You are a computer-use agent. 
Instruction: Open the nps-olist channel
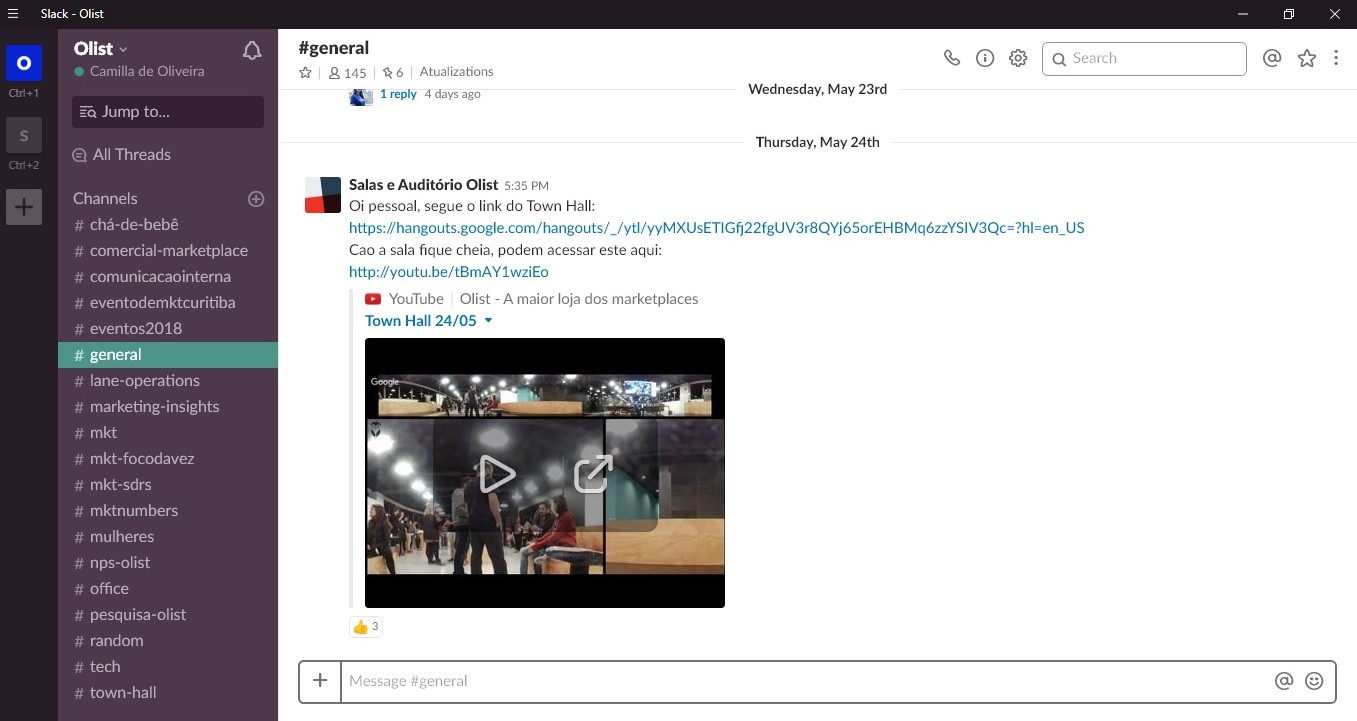click(168, 563)
